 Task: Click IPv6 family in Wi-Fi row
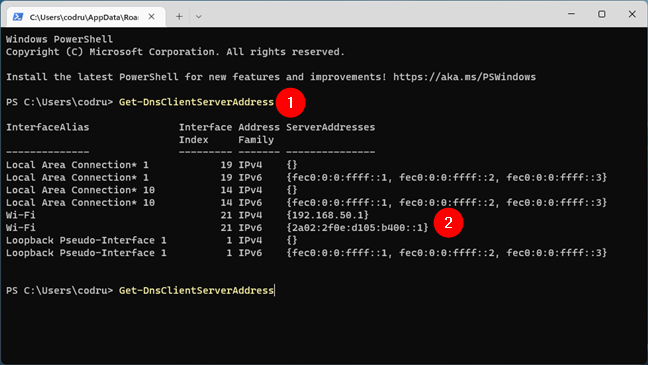click(250, 228)
